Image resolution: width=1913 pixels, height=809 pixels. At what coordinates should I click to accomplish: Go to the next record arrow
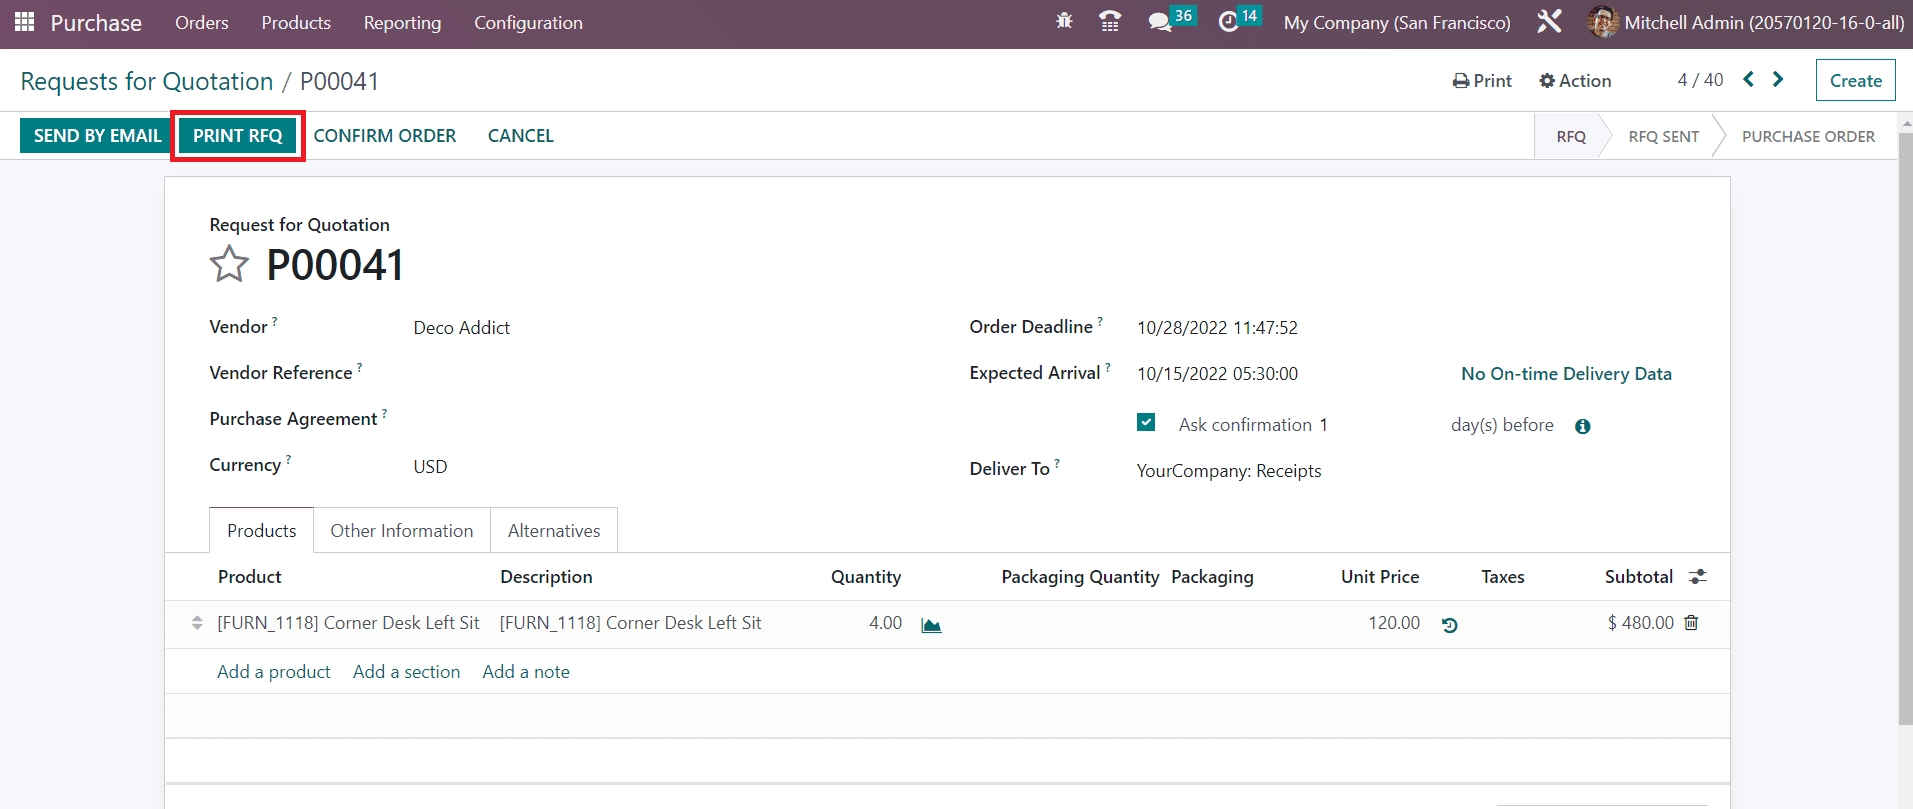[1778, 80]
